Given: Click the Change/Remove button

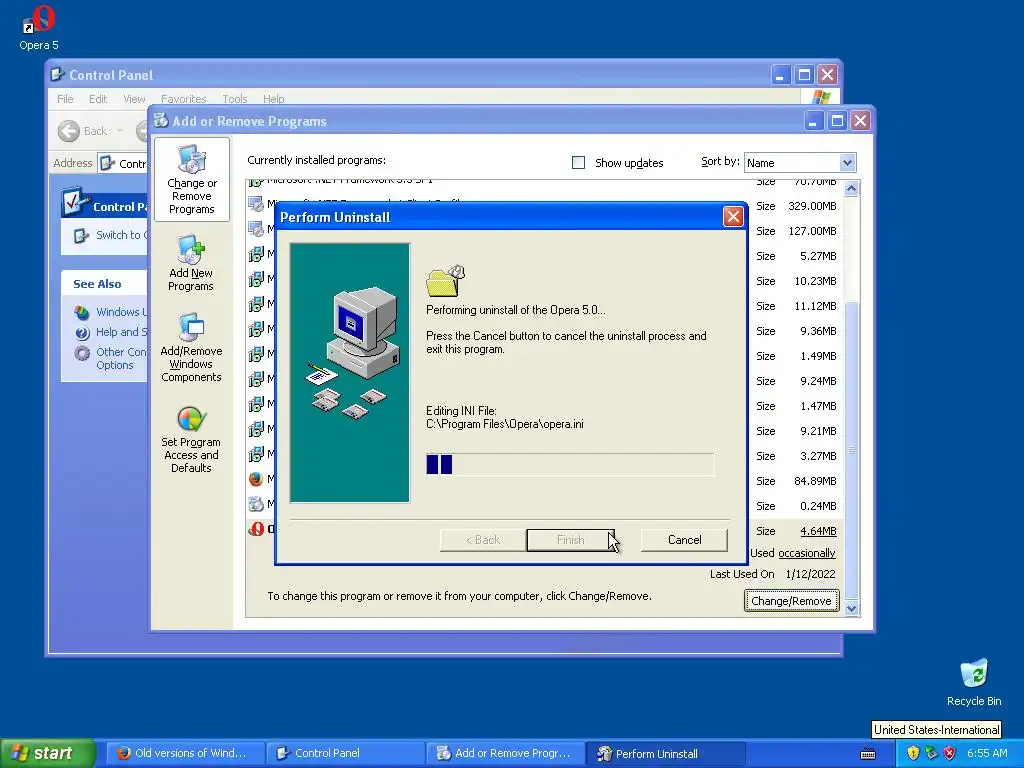Looking at the screenshot, I should [791, 601].
